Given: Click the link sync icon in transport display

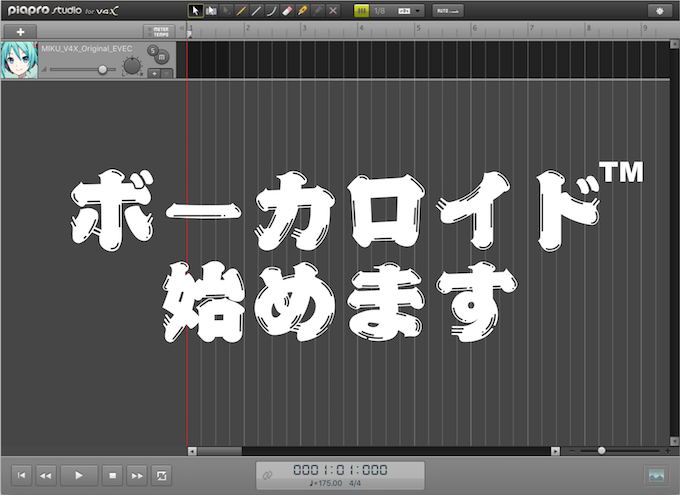Looking at the screenshot, I should [x=268, y=475].
